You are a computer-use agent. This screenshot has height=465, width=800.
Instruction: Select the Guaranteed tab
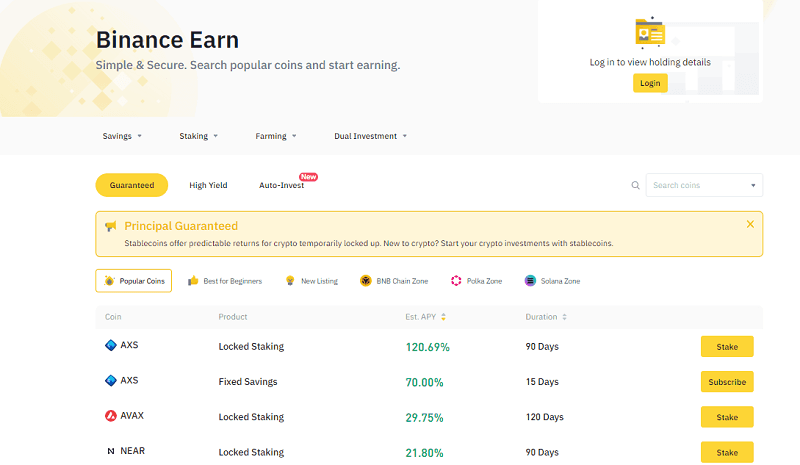tap(132, 185)
